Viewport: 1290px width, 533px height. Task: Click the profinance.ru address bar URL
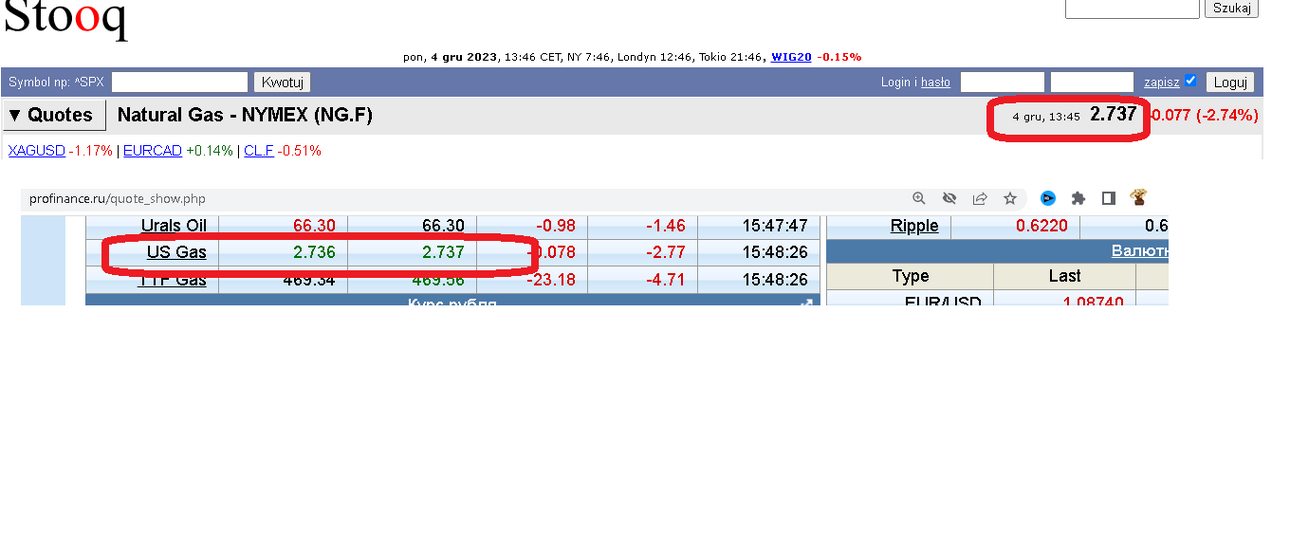click(x=117, y=199)
